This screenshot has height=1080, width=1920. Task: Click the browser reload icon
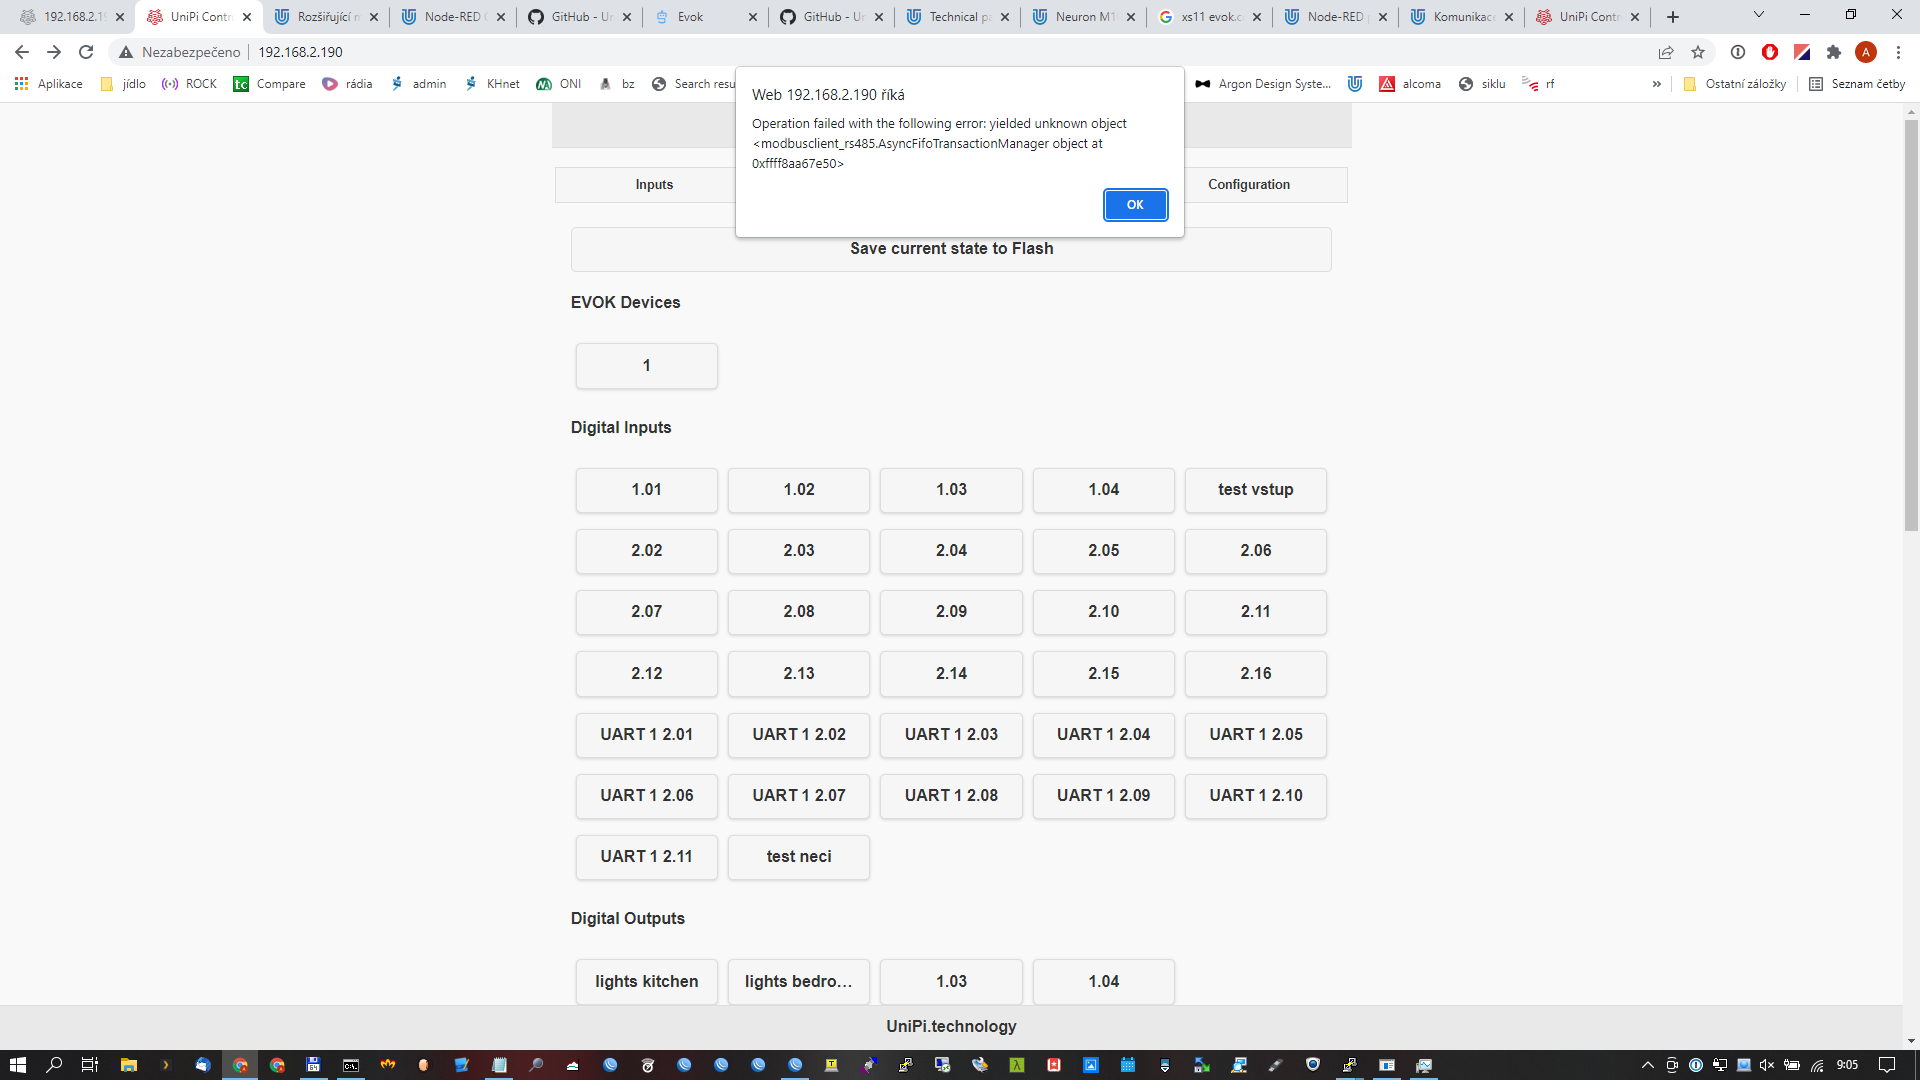[x=86, y=52]
